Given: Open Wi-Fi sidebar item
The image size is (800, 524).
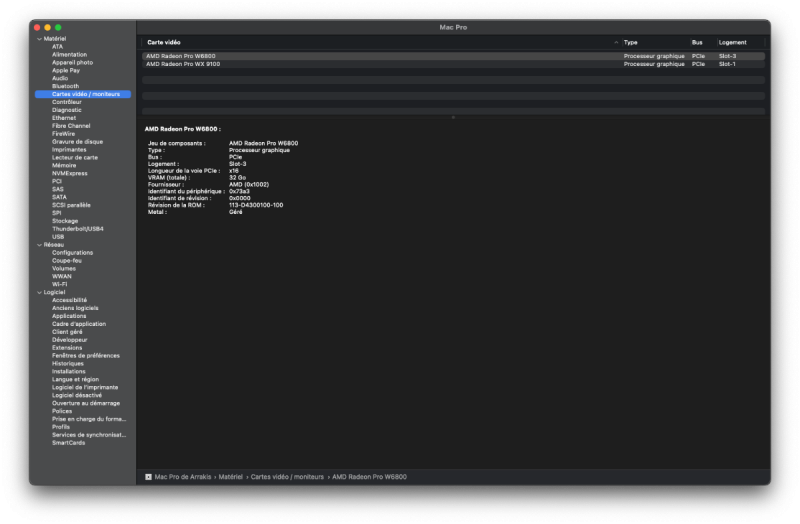Looking at the screenshot, I should tap(59, 284).
